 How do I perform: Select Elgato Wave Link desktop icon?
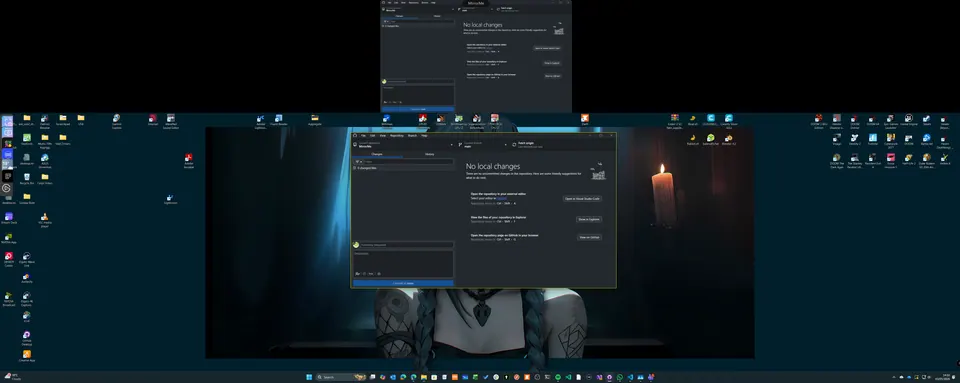click(26, 259)
